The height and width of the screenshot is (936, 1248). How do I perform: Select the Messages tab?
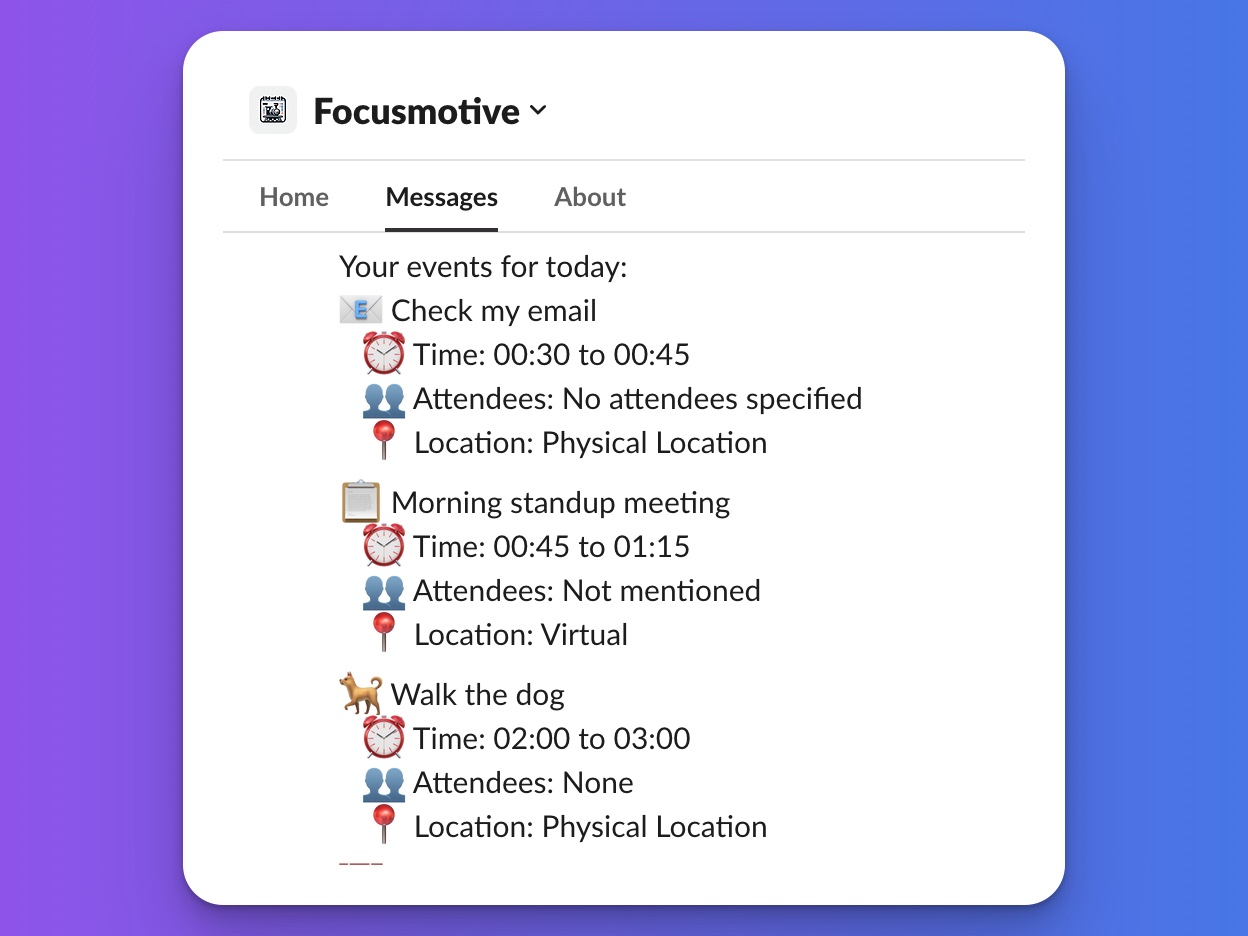442,197
